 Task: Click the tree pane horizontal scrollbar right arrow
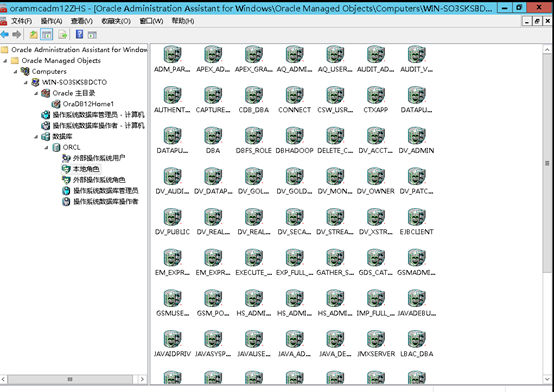142,379
